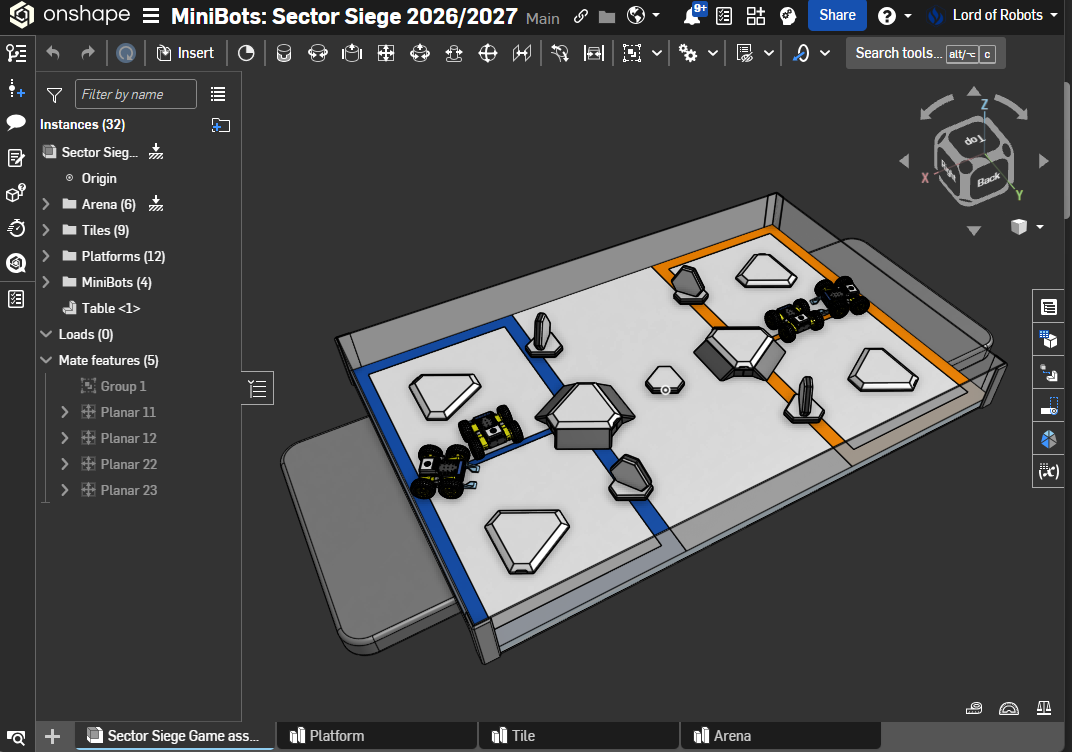Click the Filter by name field
The width and height of the screenshot is (1072, 752).
[x=135, y=94]
